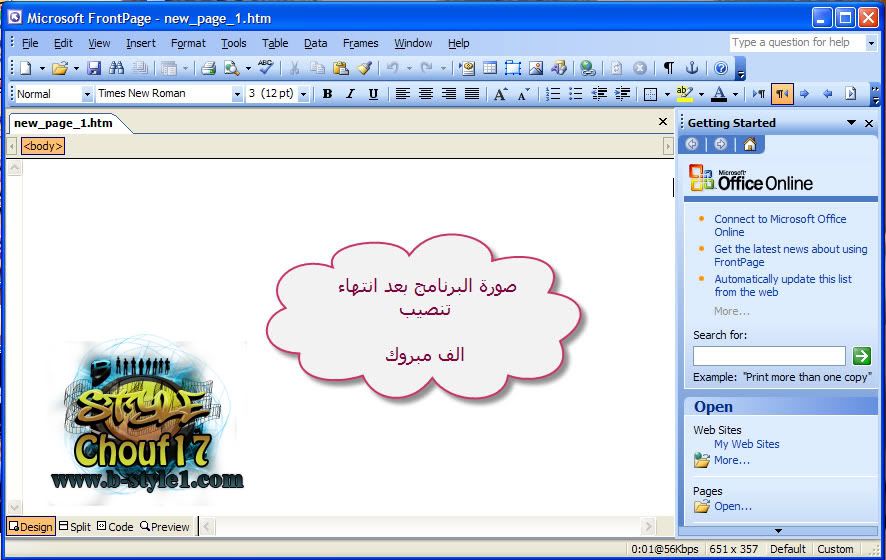Click Get the latest news about FrontPage
The image size is (886, 560).
[791, 255]
